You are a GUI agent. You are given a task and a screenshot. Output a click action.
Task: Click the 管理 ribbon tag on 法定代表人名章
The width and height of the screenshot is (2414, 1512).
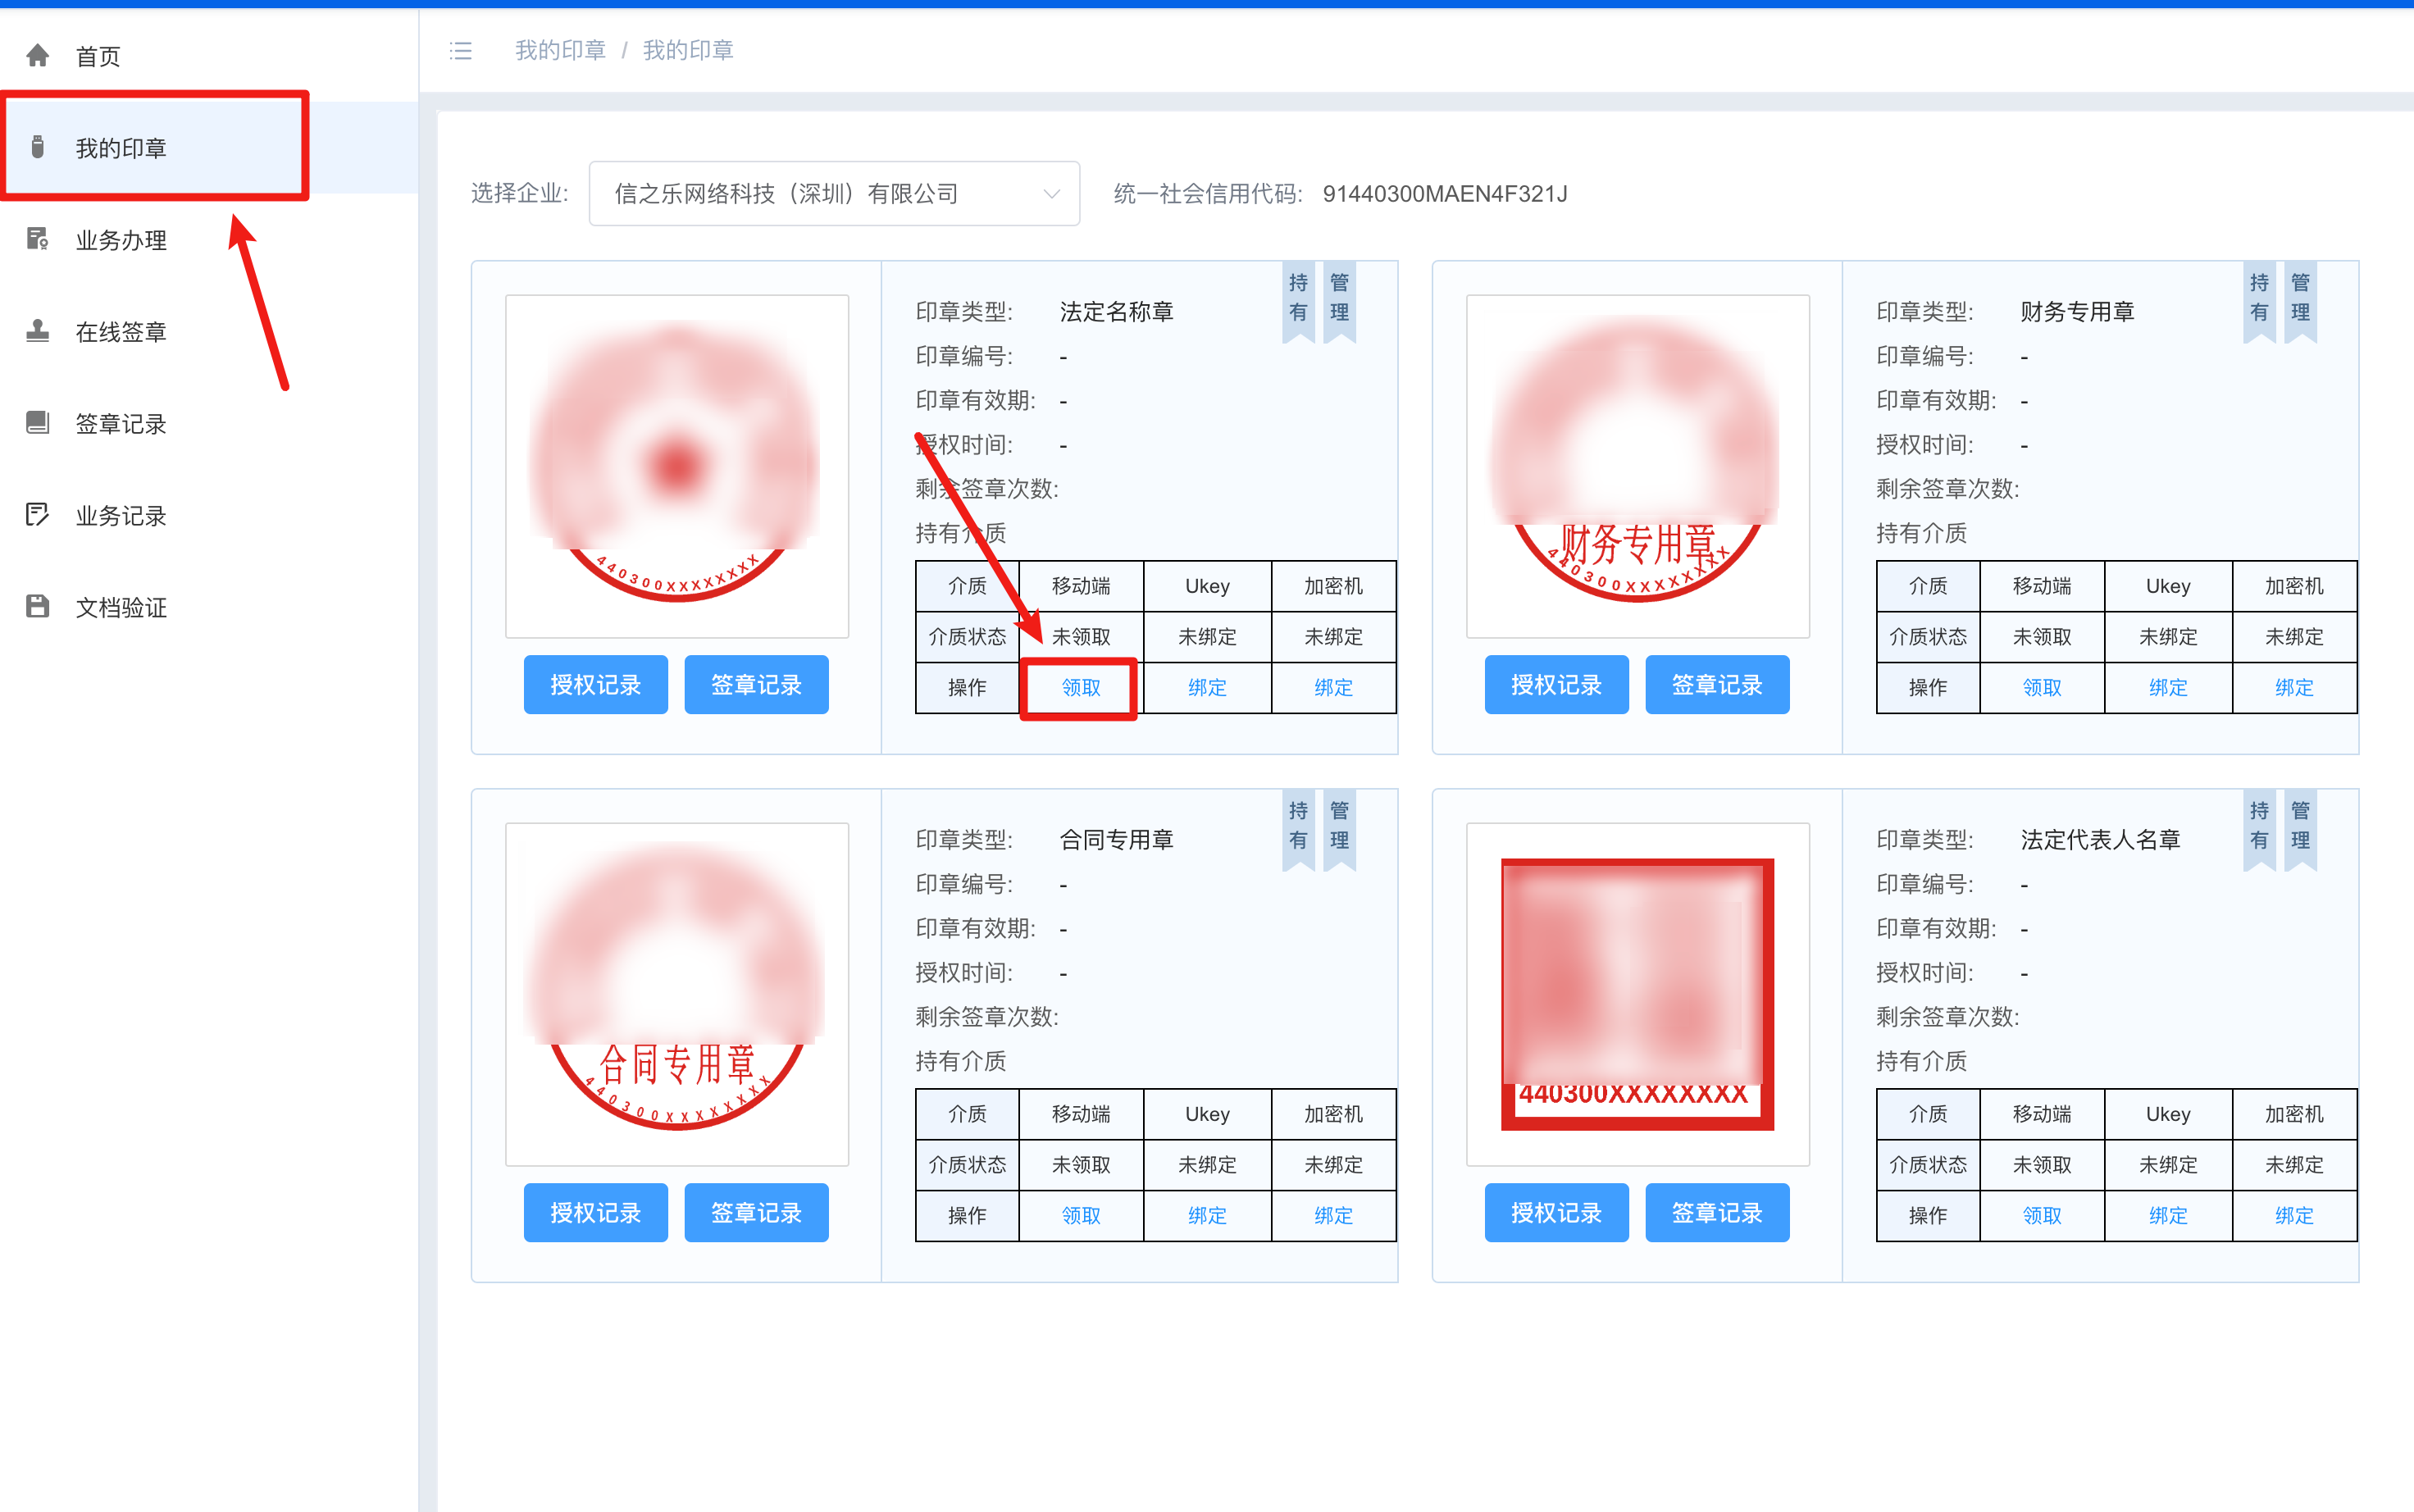pos(2300,828)
